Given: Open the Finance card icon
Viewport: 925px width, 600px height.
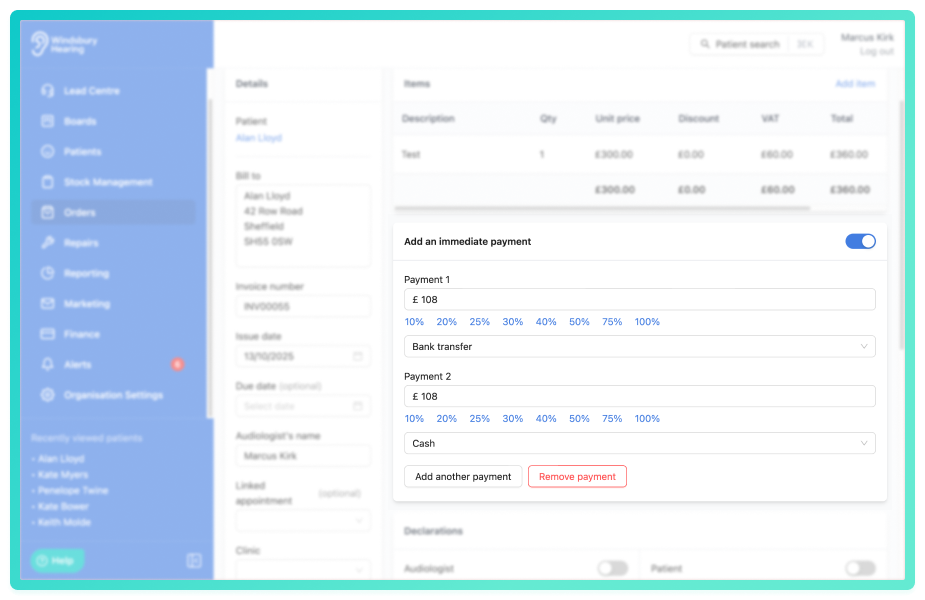Looking at the screenshot, I should 48,334.
